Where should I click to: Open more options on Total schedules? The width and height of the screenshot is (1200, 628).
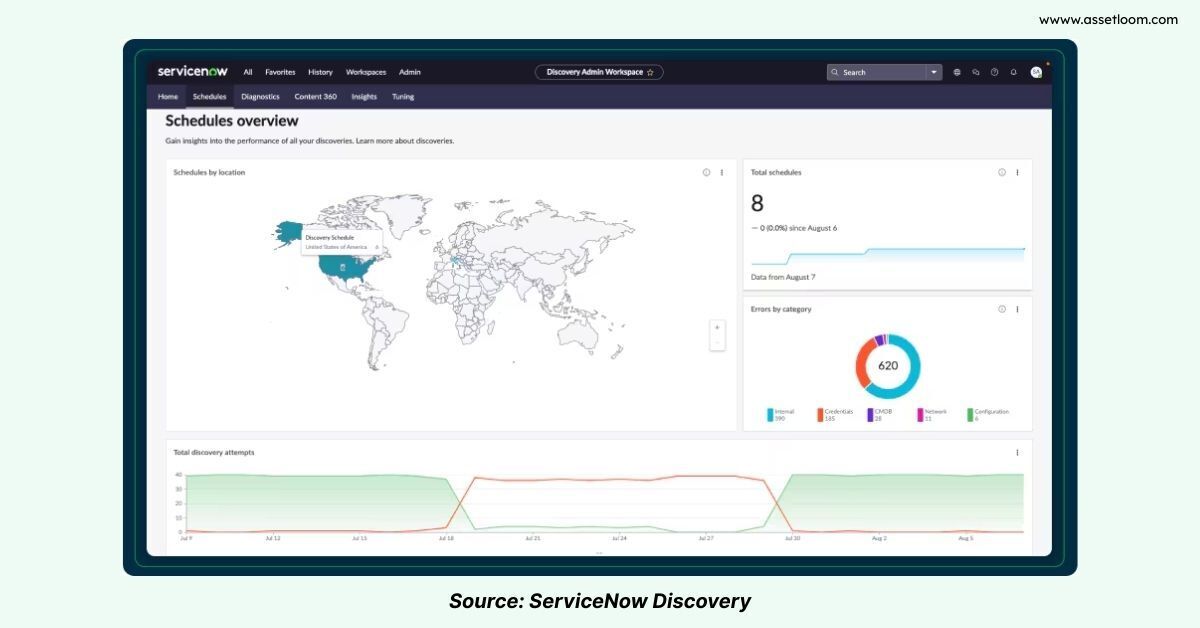[x=1018, y=172]
